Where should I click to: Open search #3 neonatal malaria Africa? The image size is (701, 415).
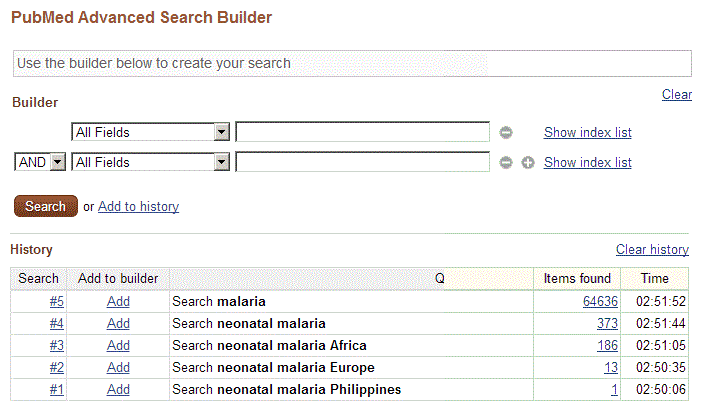click(x=56, y=345)
